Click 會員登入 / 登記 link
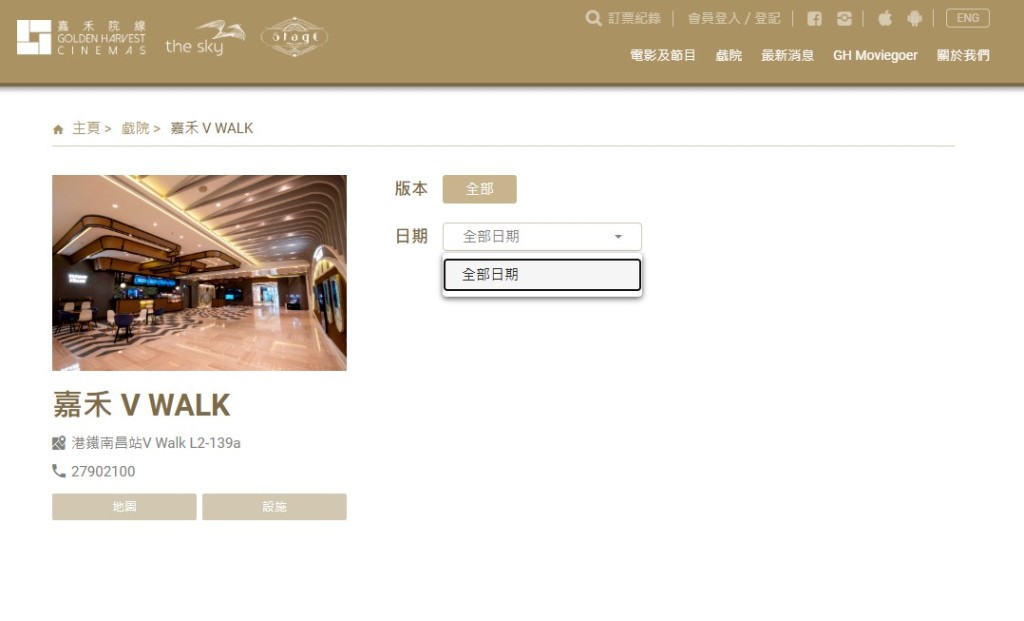Image resolution: width=1024 pixels, height=621 pixels. [733, 18]
